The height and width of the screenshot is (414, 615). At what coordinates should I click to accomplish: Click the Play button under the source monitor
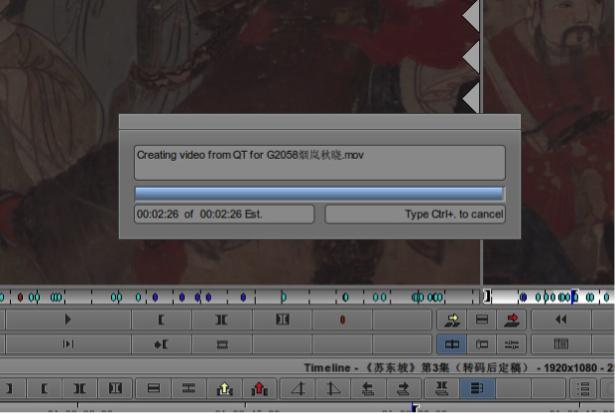[68, 320]
